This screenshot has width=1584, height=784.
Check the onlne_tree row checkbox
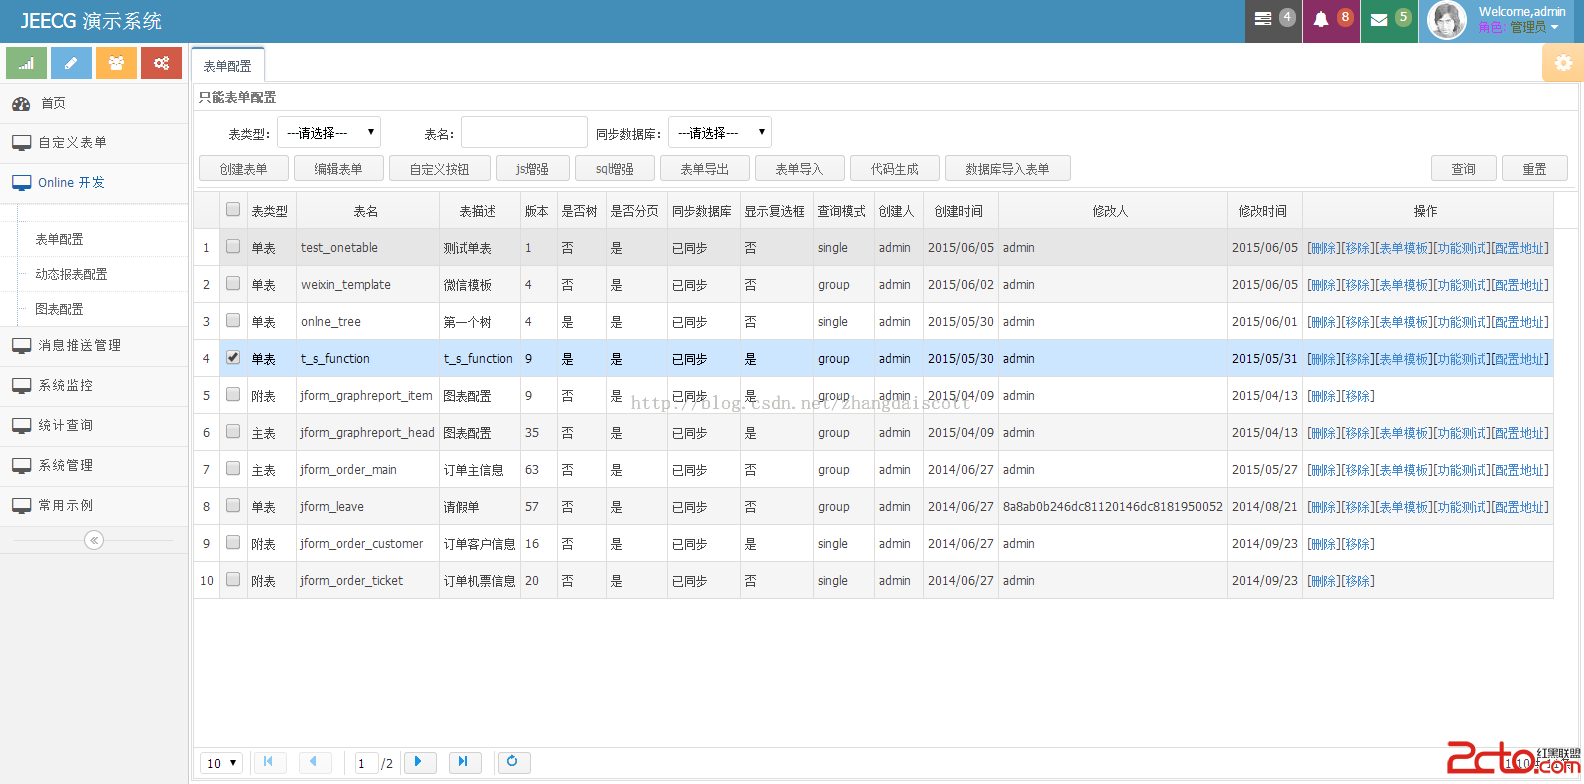tap(233, 320)
